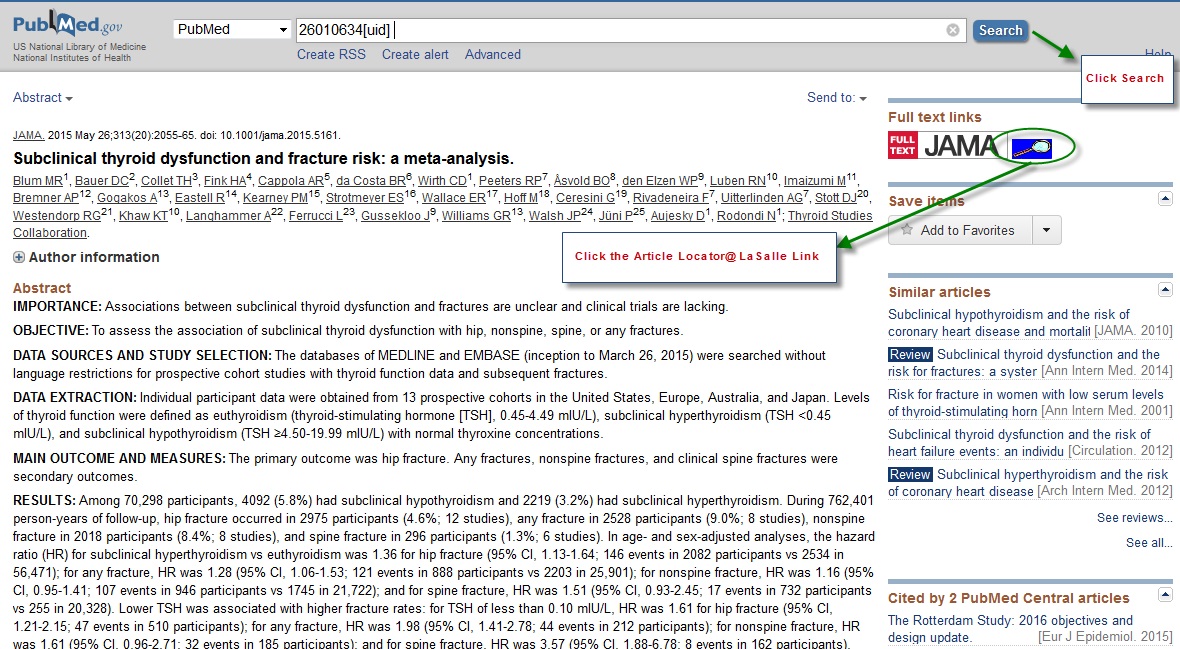Click the Search button

(x=999, y=30)
